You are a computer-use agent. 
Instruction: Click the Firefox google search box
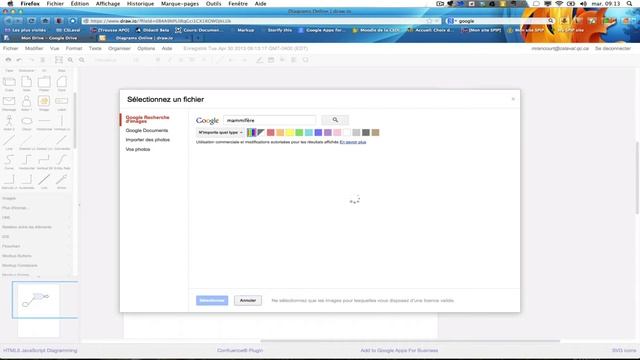click(x=502, y=20)
